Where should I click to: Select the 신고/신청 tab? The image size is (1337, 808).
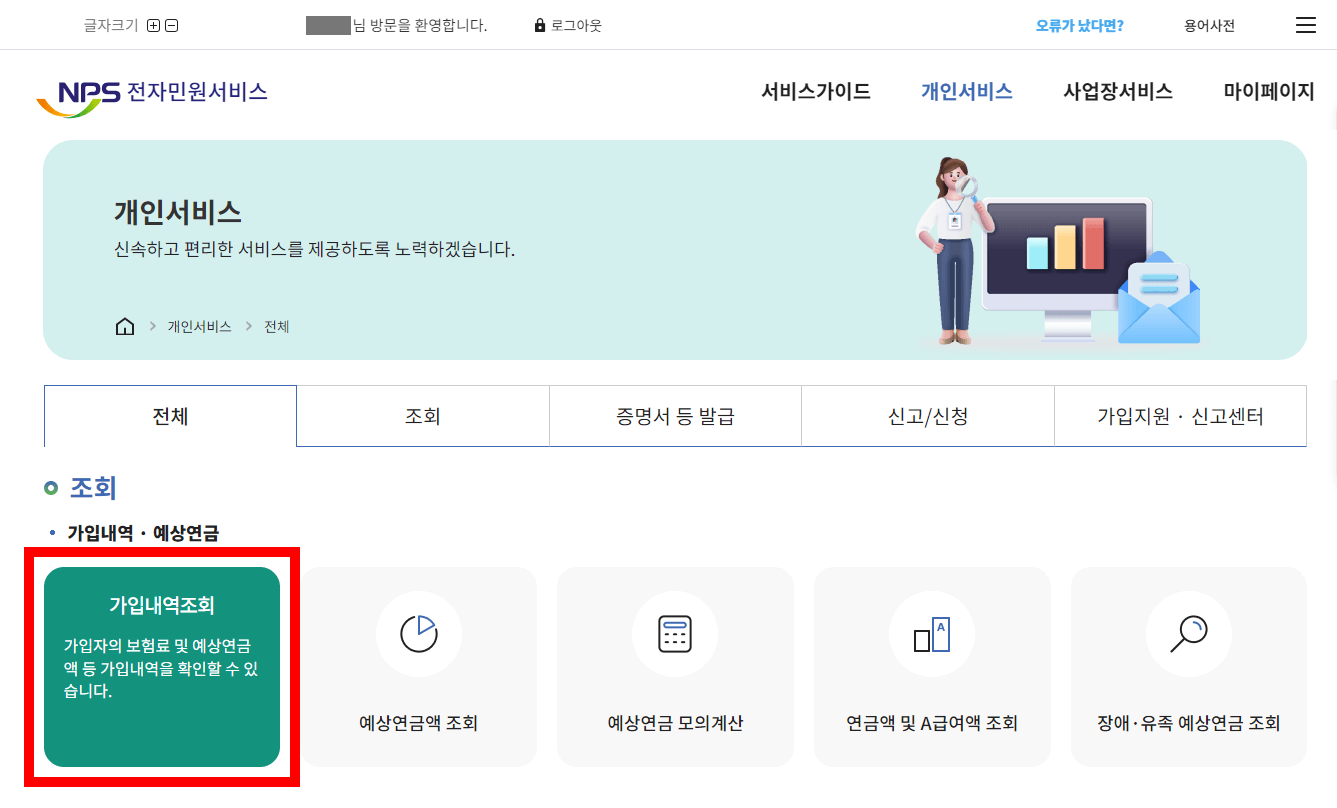click(x=928, y=415)
